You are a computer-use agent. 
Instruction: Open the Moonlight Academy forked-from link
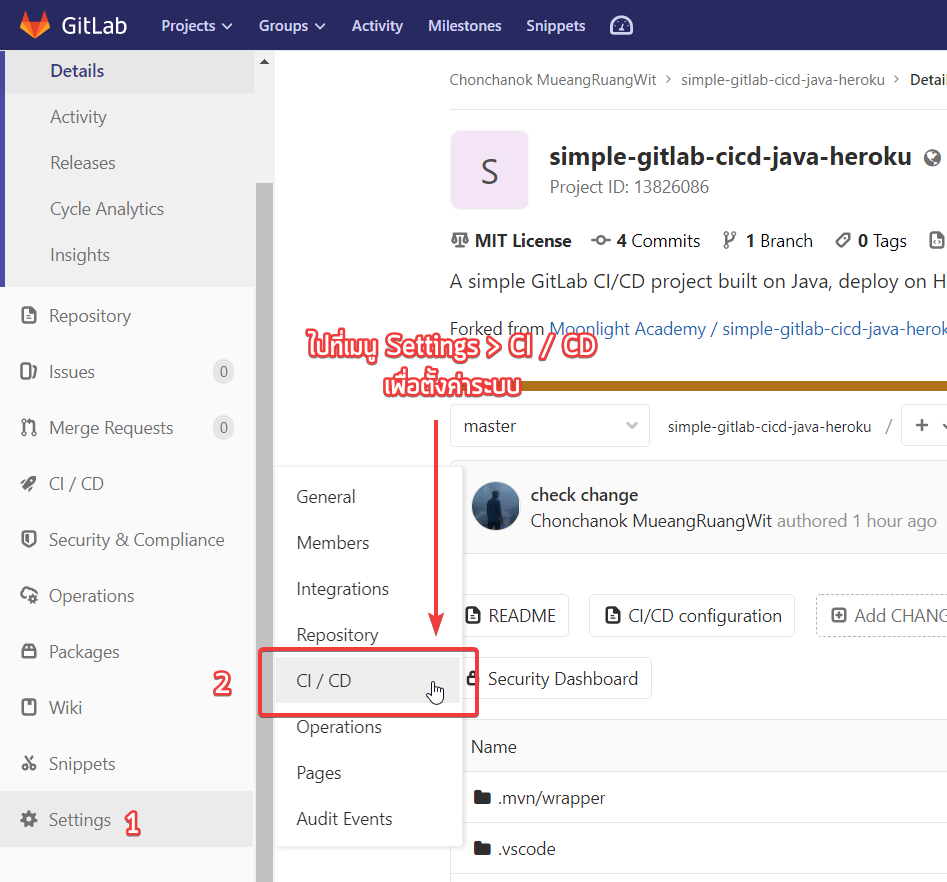point(748,329)
